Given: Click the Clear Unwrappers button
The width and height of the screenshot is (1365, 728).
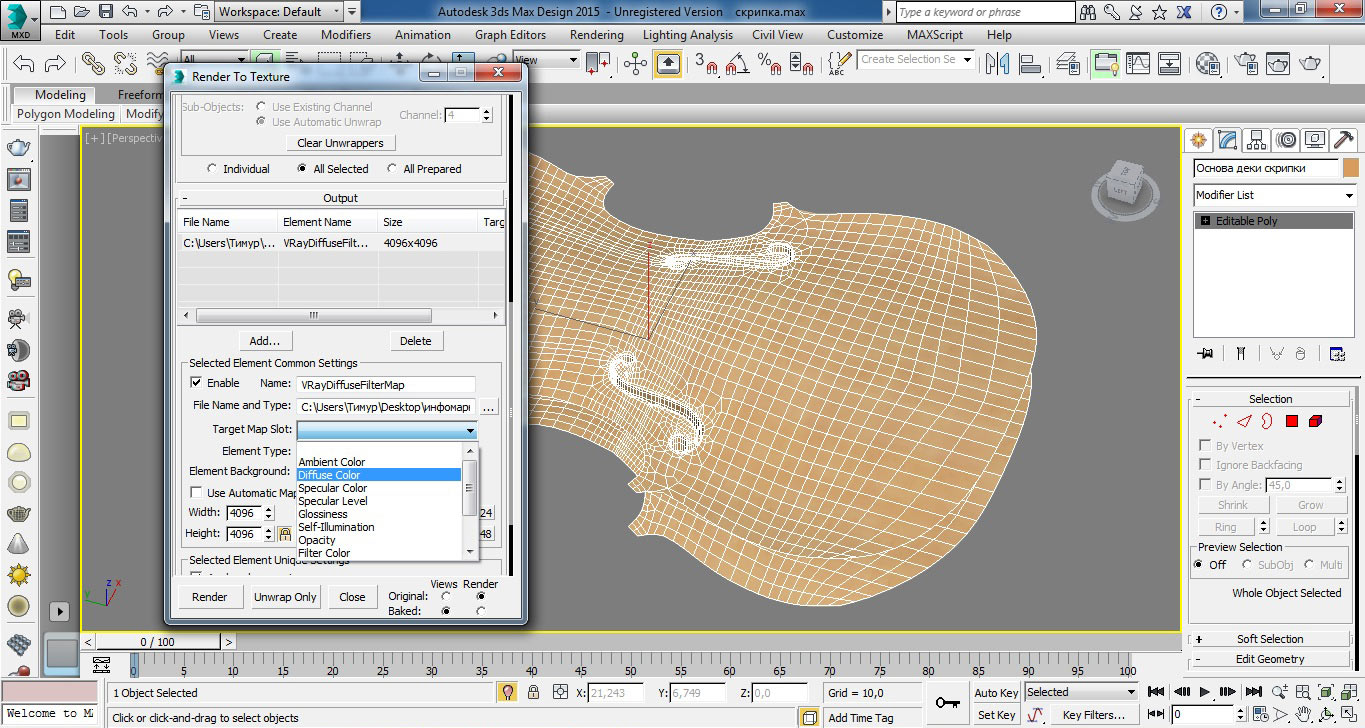Looking at the screenshot, I should [x=340, y=143].
